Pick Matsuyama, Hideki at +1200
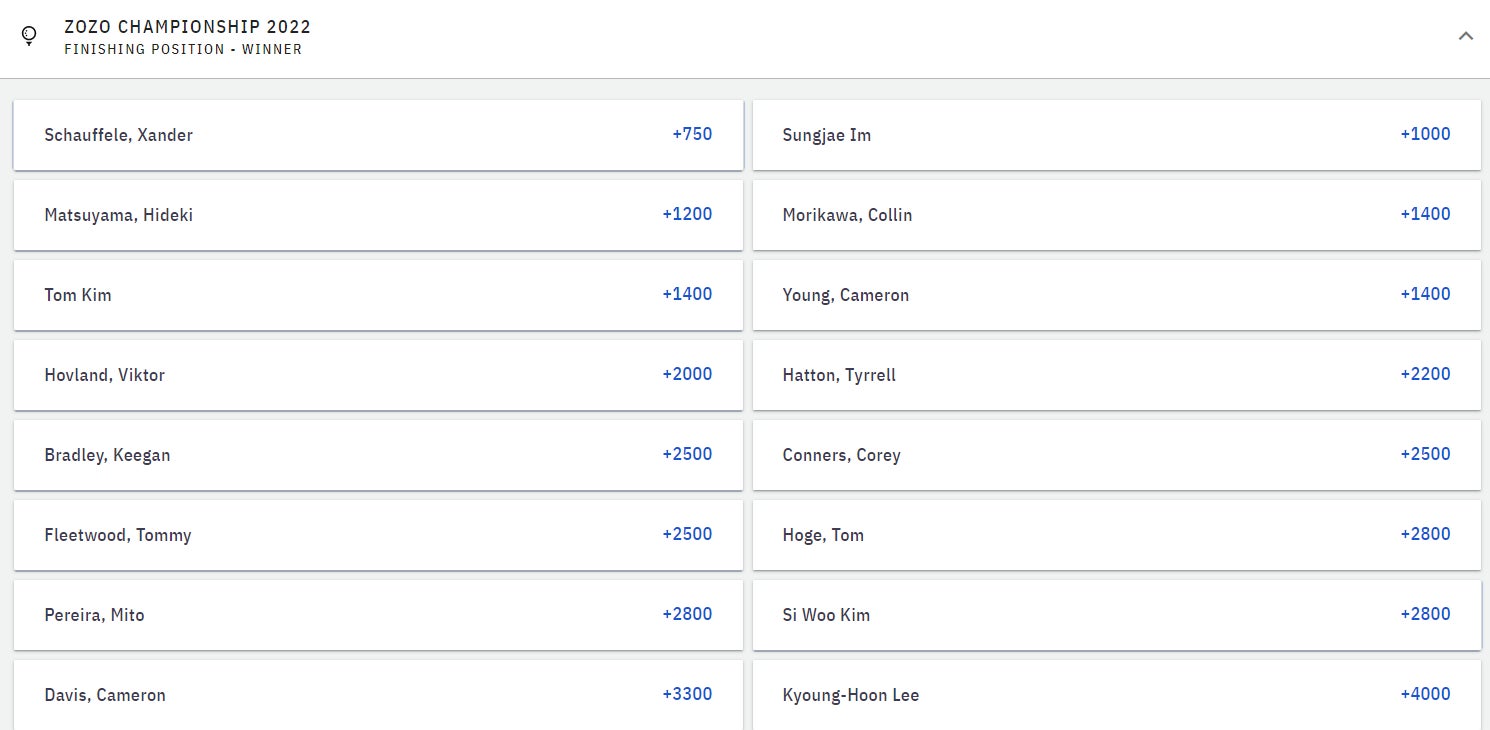This screenshot has width=1490, height=730. [x=378, y=215]
